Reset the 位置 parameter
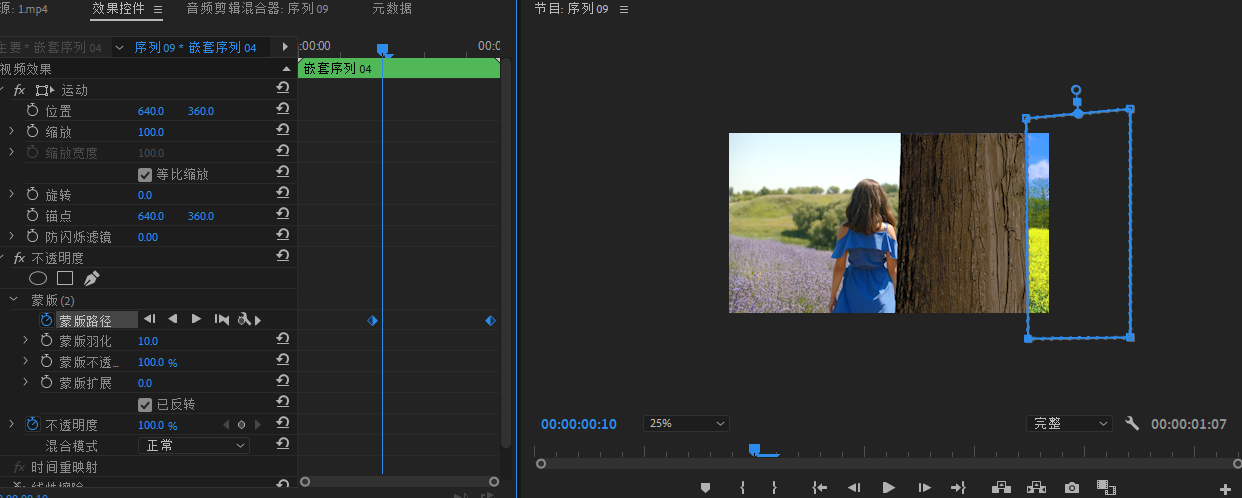Image resolution: width=1242 pixels, height=498 pixels. click(x=283, y=111)
